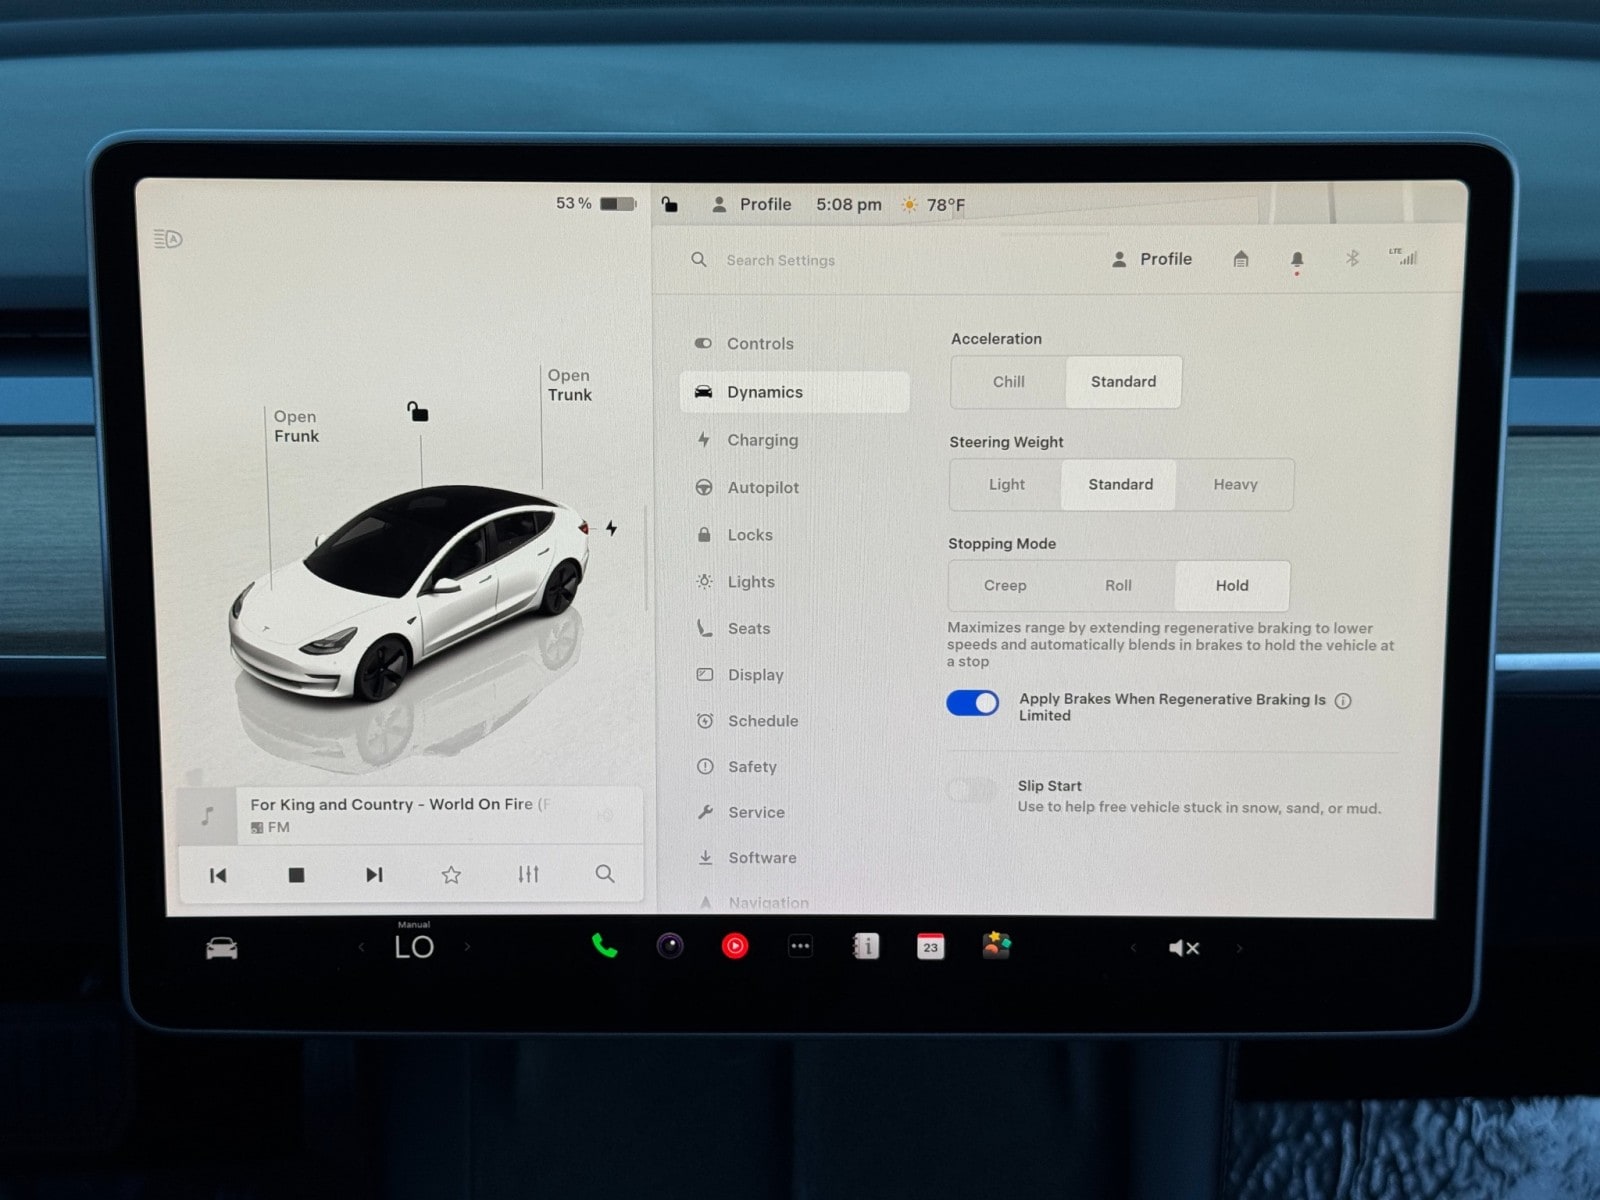Set Acceleration to Chill
The width and height of the screenshot is (1600, 1200).
pyautogui.click(x=1008, y=382)
